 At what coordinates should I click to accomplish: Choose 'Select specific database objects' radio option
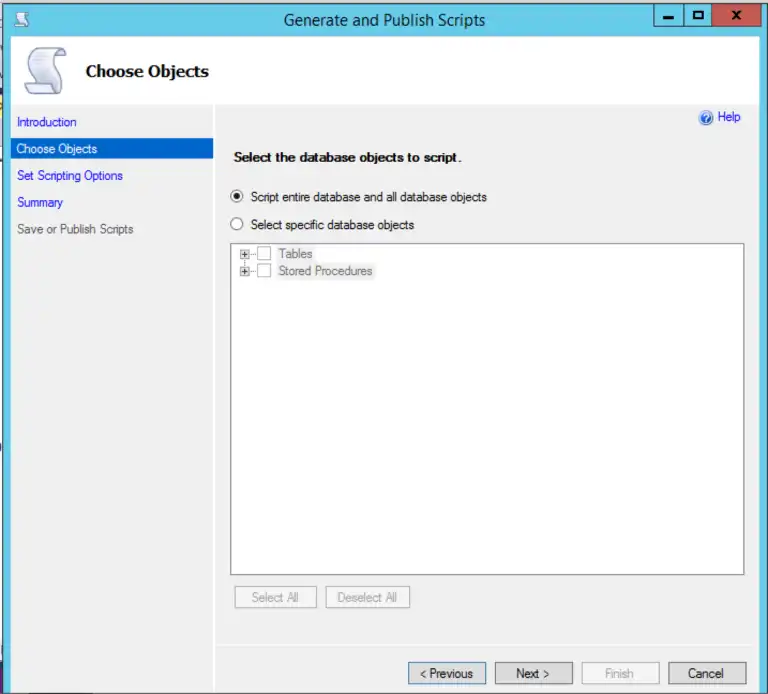pos(237,225)
